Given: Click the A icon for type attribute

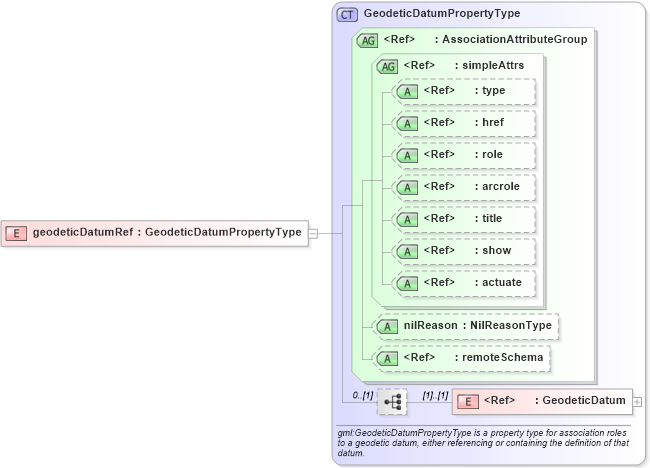Looking at the screenshot, I should click(x=407, y=92).
